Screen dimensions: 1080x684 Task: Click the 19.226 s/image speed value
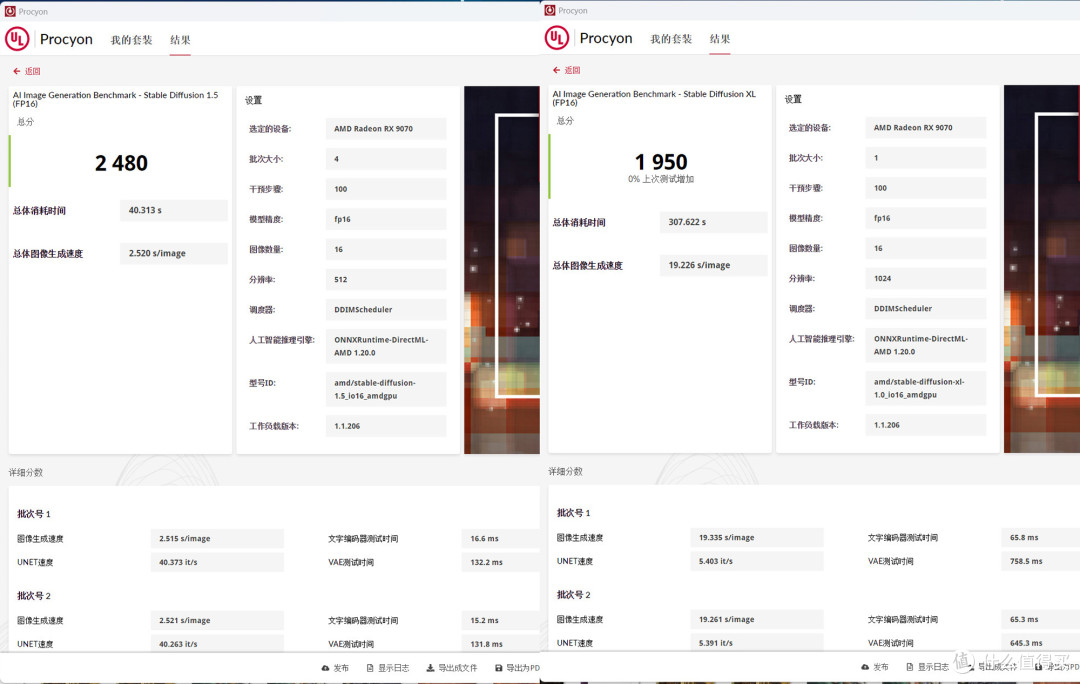click(714, 265)
